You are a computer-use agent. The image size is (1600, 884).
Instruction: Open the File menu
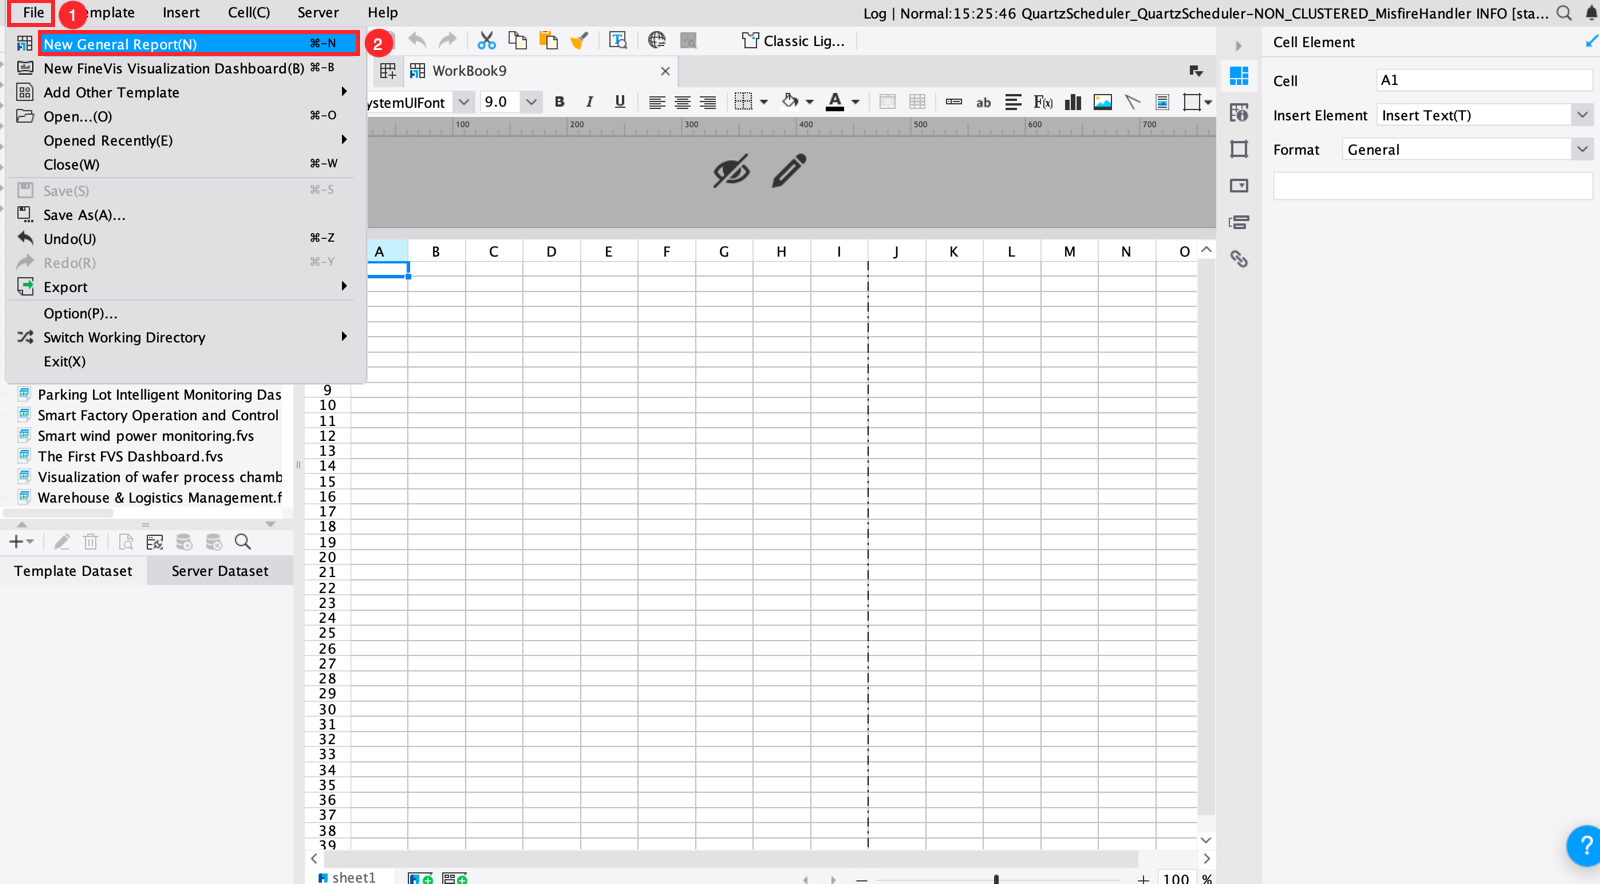click(x=33, y=13)
